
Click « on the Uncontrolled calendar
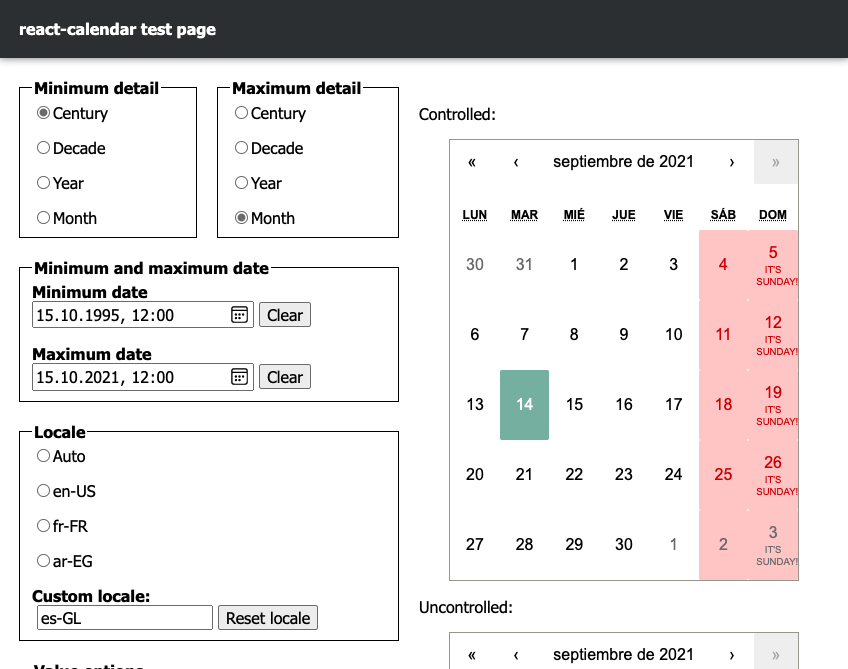click(471, 655)
